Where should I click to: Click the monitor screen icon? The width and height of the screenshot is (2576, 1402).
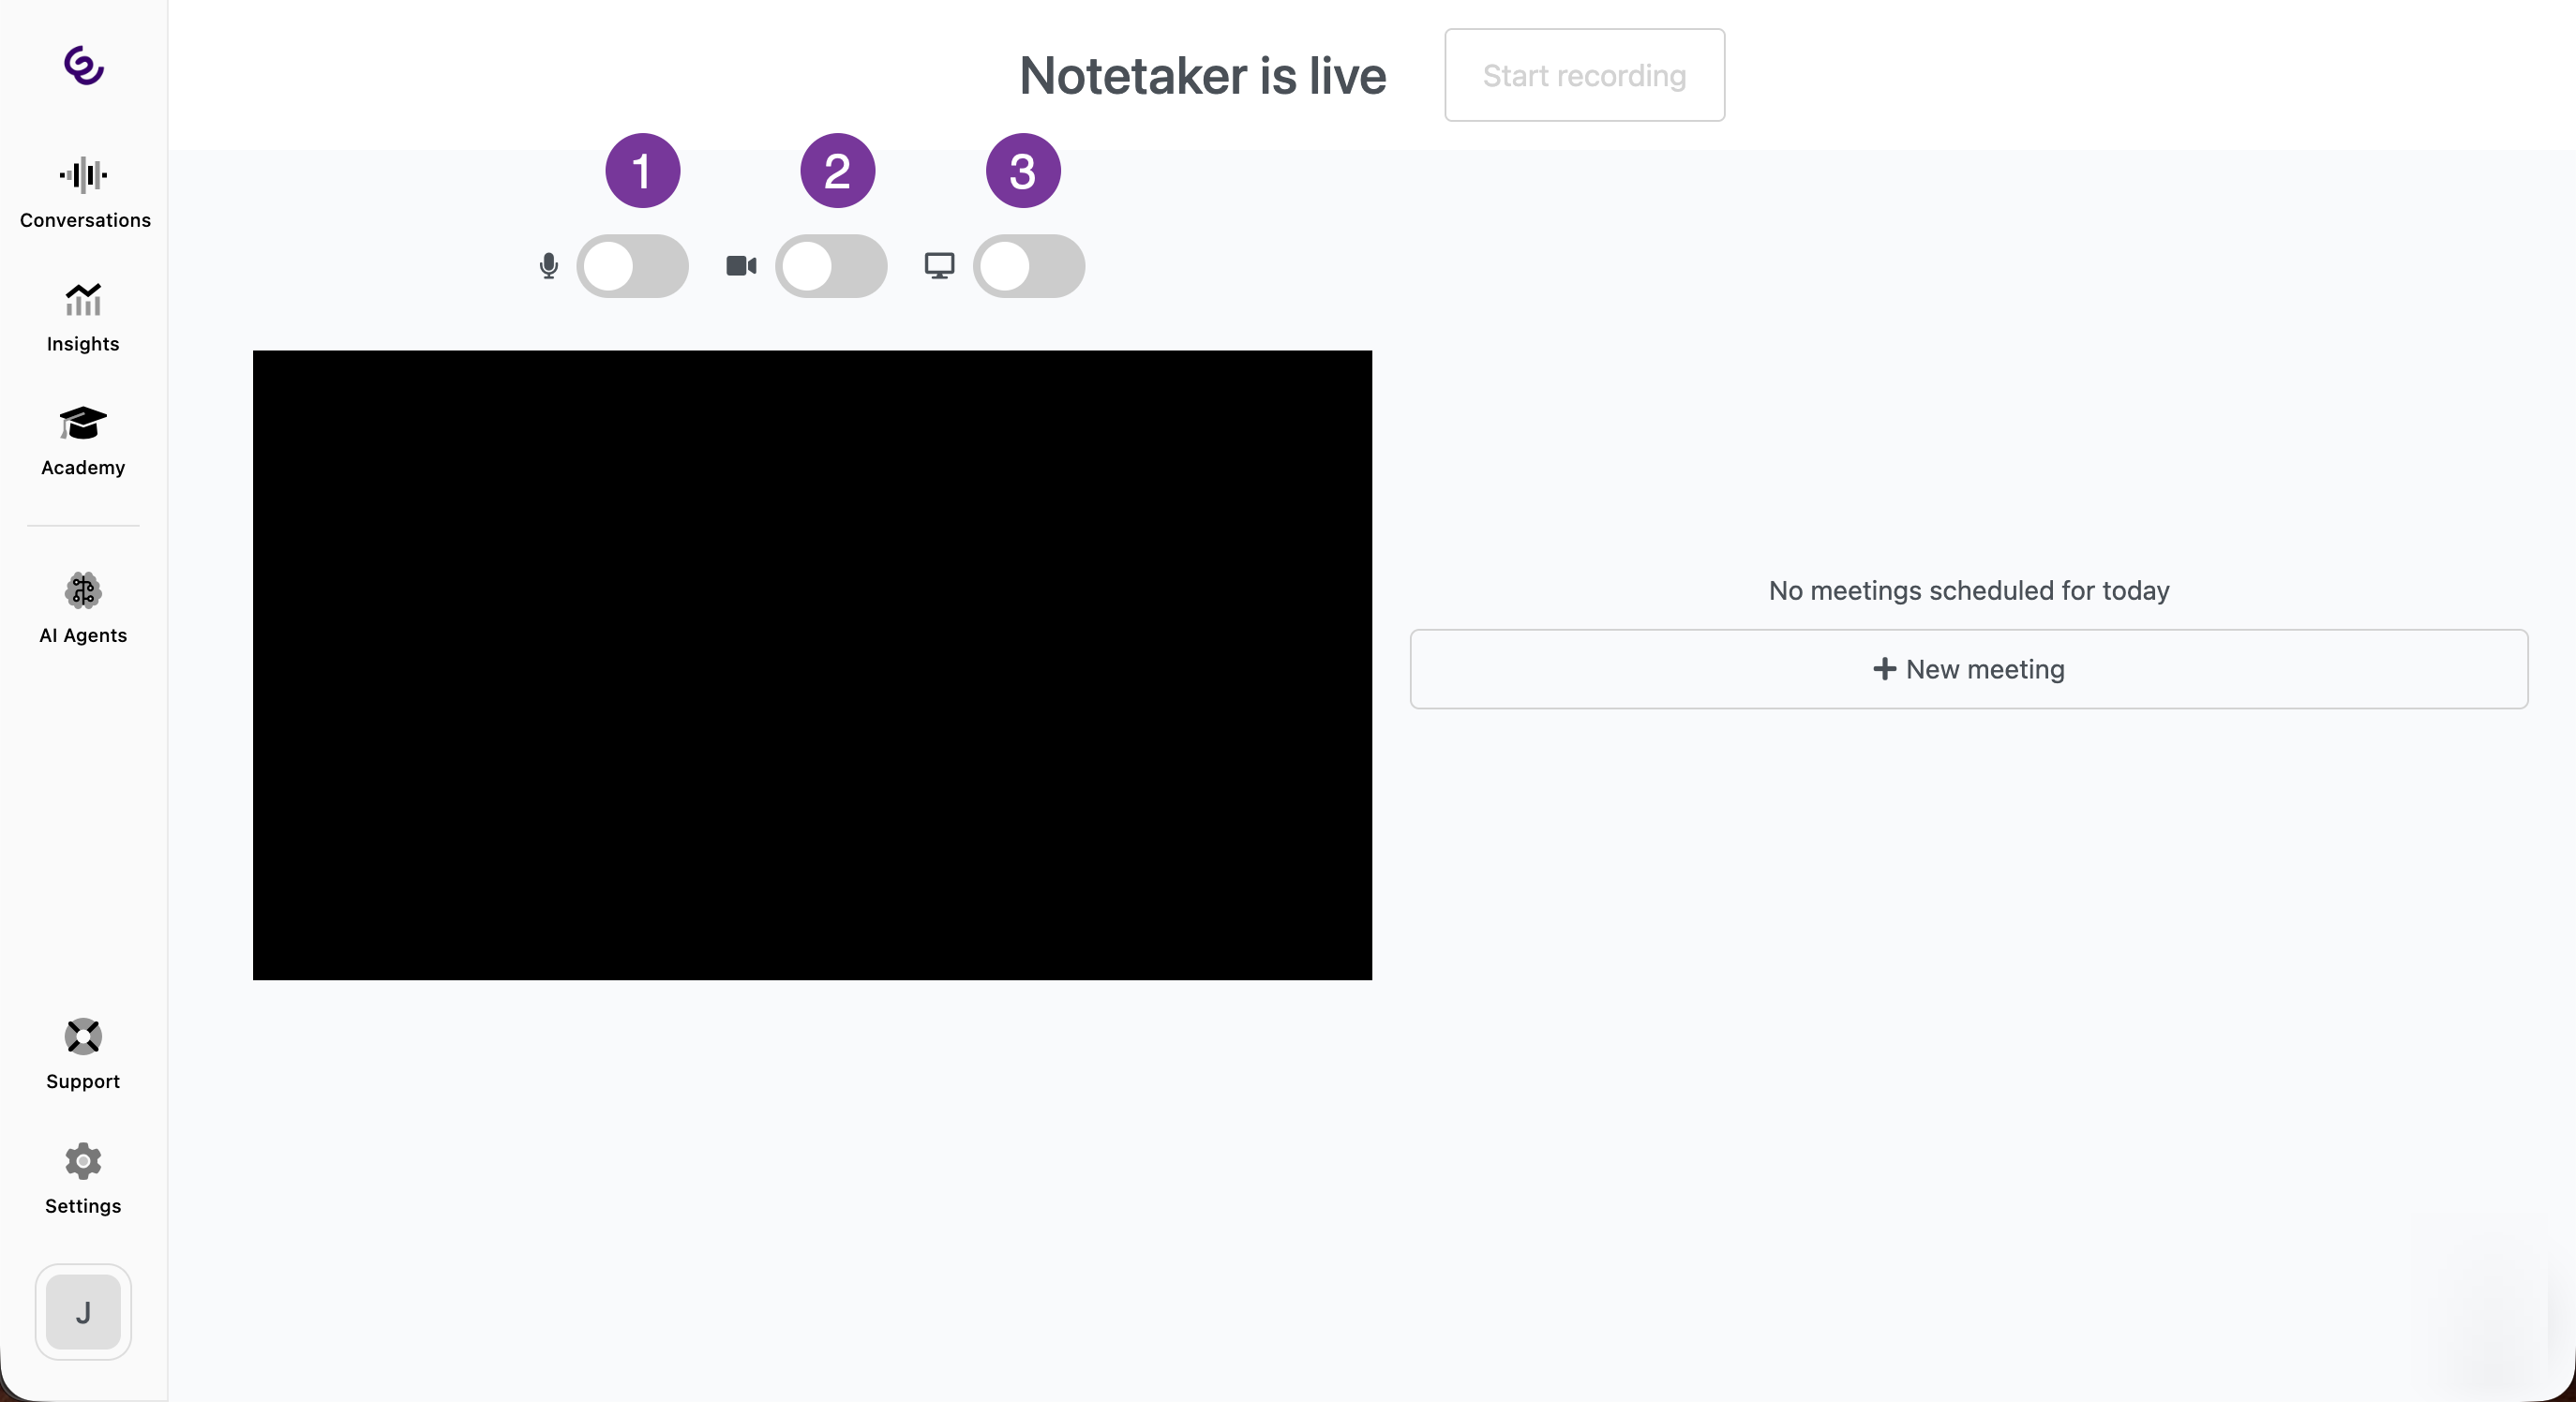[x=939, y=266]
